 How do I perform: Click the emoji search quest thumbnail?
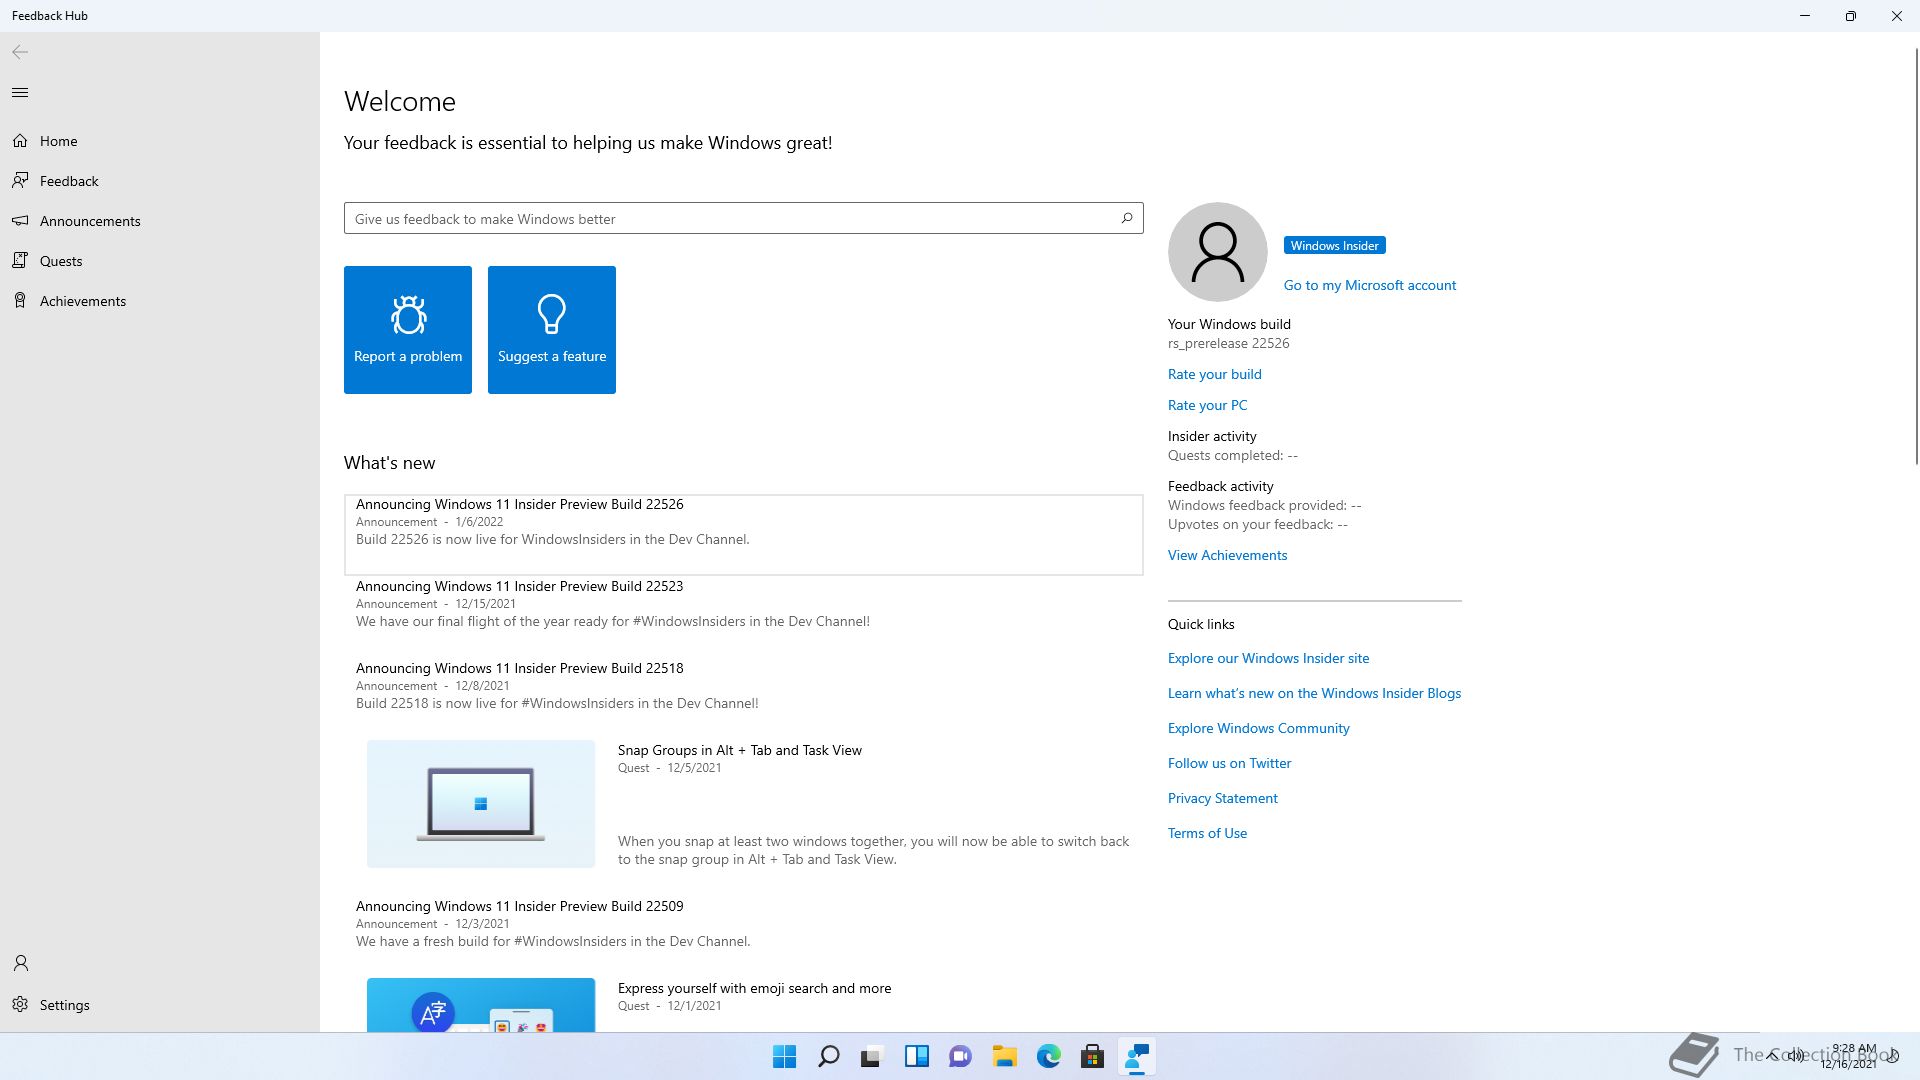click(x=481, y=1005)
